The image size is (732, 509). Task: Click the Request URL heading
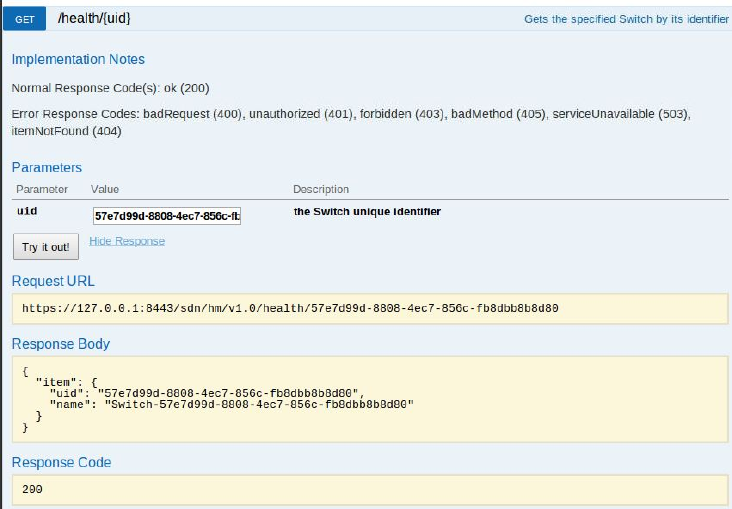tap(53, 281)
